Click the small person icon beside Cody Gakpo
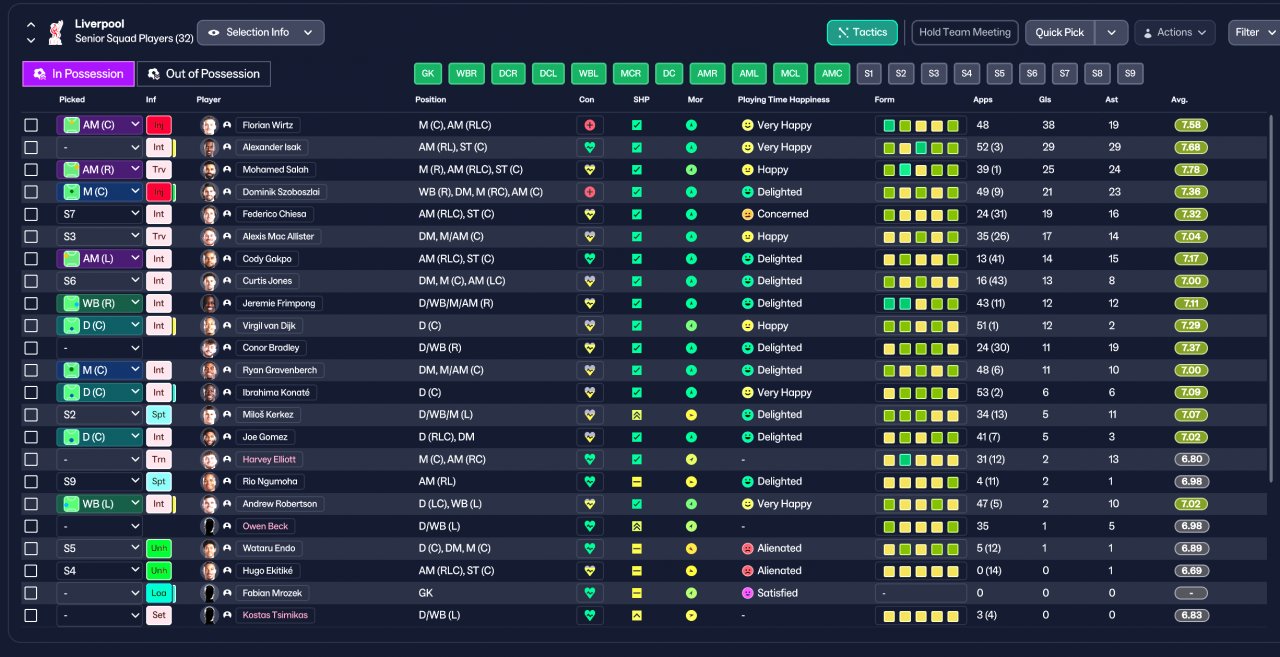Image resolution: width=1280 pixels, height=657 pixels. [x=227, y=259]
